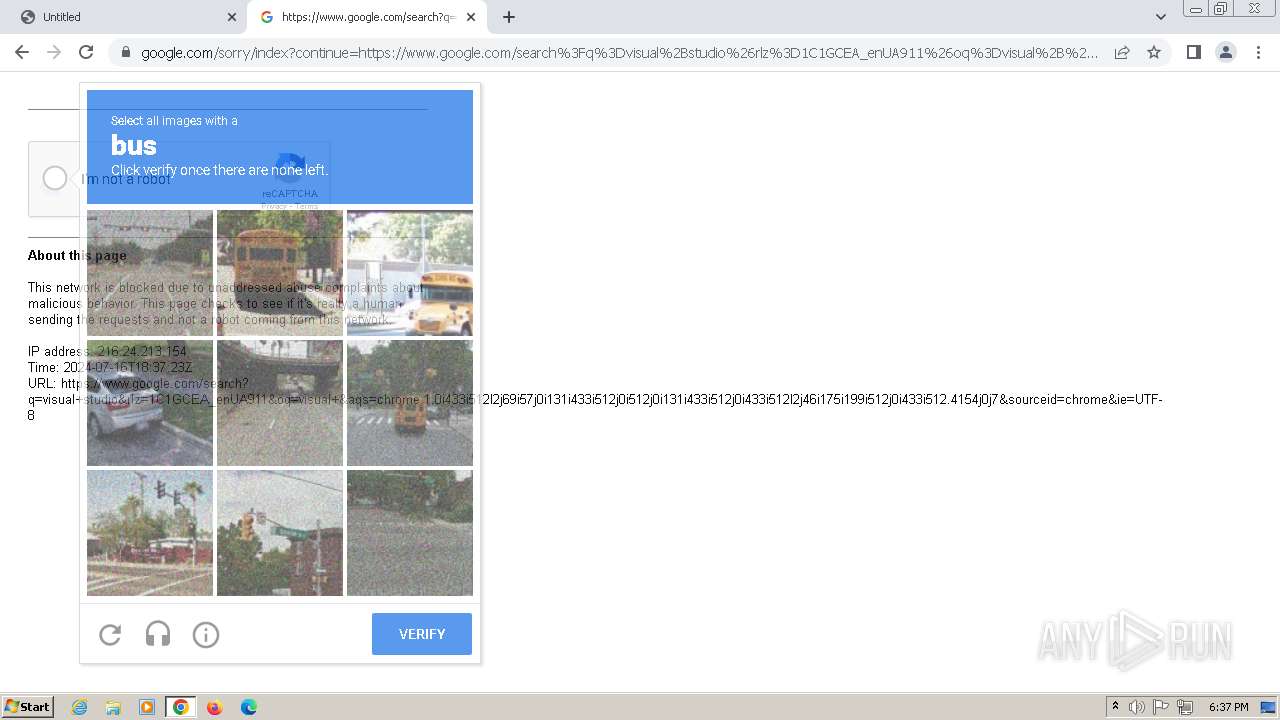
Task: Bookmark this page with star
Action: (1154, 52)
